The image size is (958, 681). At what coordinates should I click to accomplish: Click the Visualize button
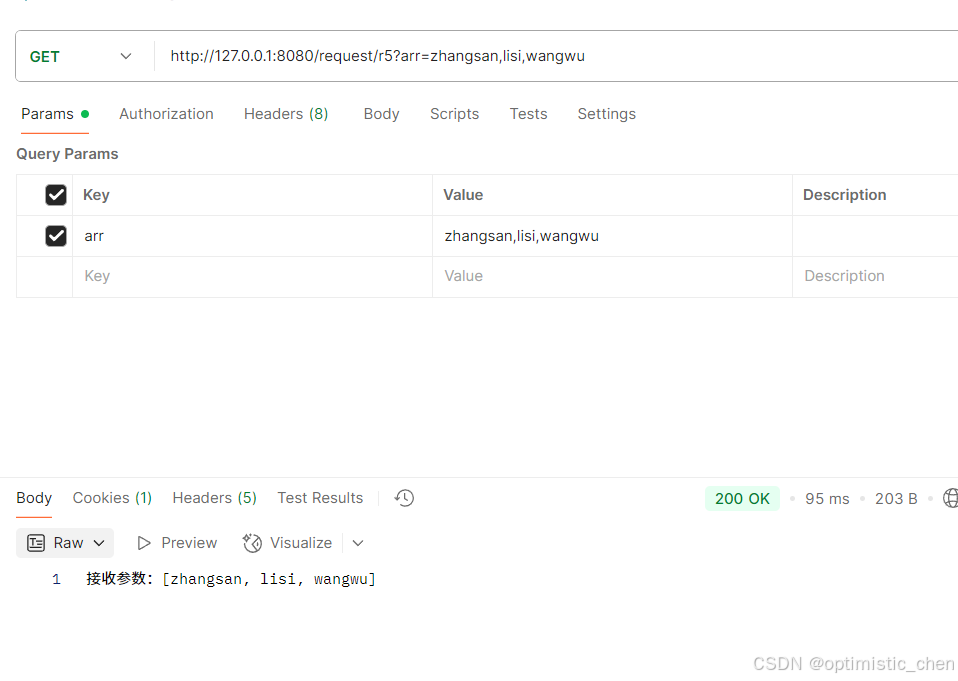click(x=287, y=543)
